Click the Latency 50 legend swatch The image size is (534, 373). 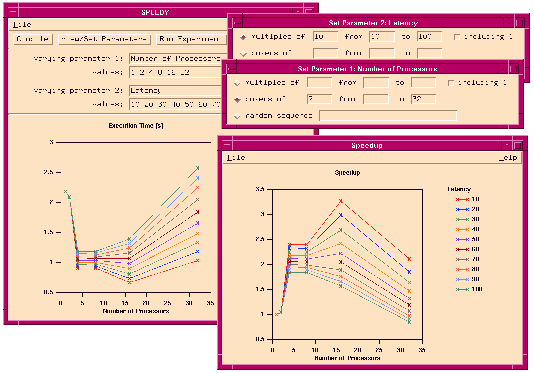(x=463, y=239)
